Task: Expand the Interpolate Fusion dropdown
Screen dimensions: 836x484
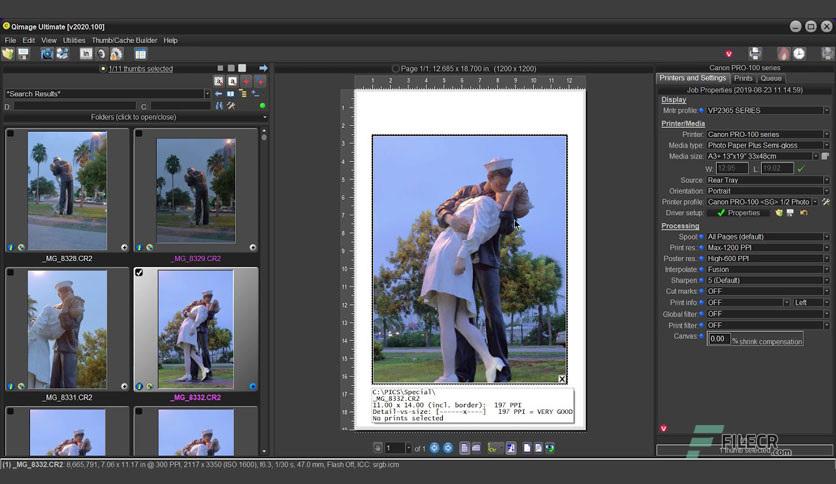Action: [768, 269]
